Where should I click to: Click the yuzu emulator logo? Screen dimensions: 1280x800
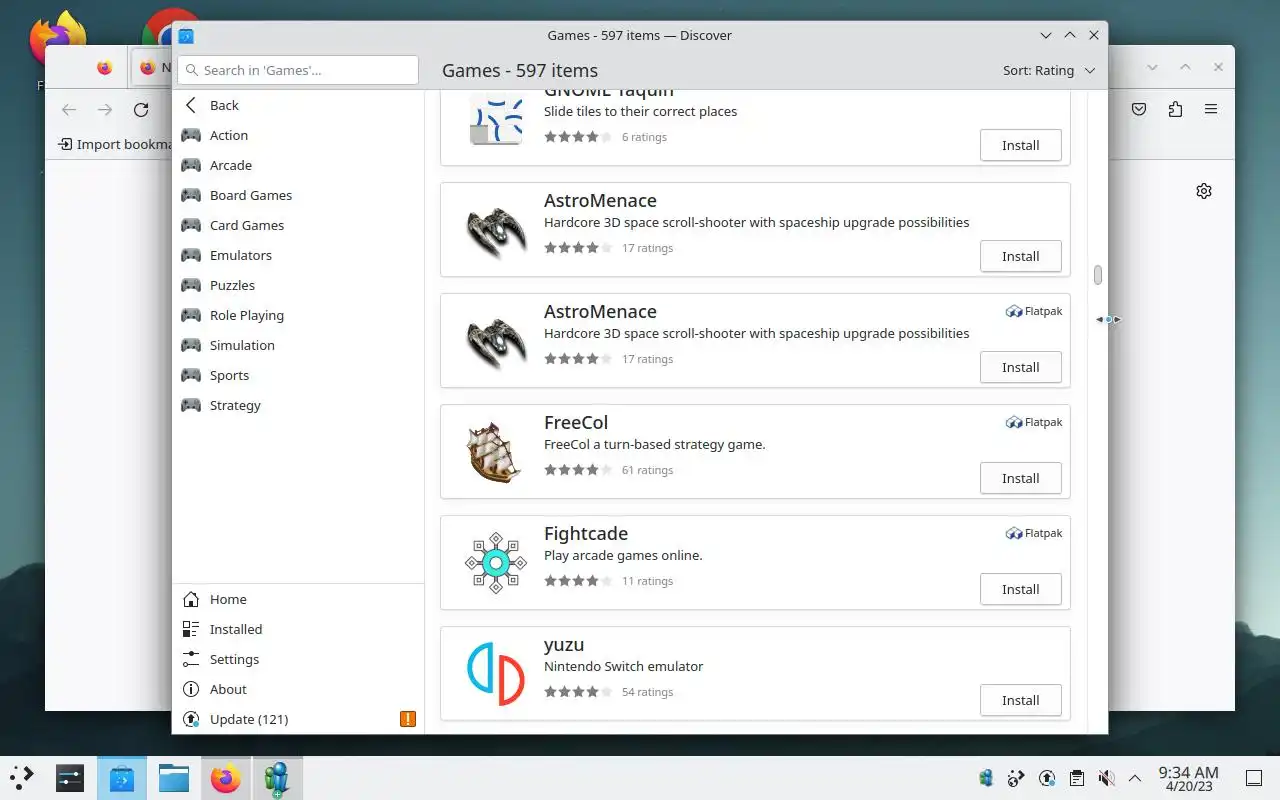[x=496, y=674]
